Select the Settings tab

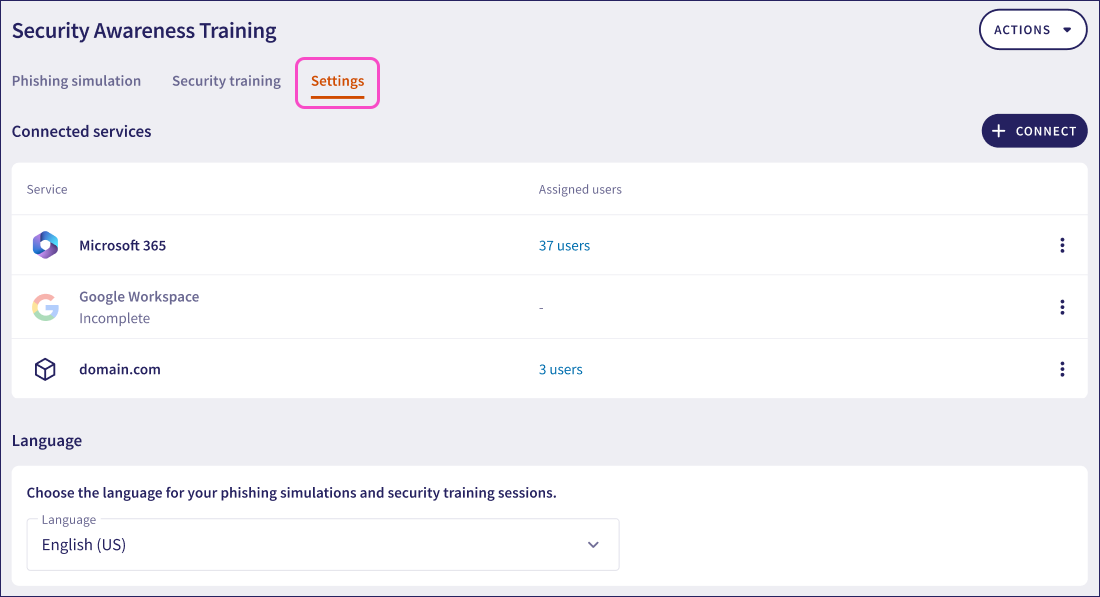click(337, 81)
